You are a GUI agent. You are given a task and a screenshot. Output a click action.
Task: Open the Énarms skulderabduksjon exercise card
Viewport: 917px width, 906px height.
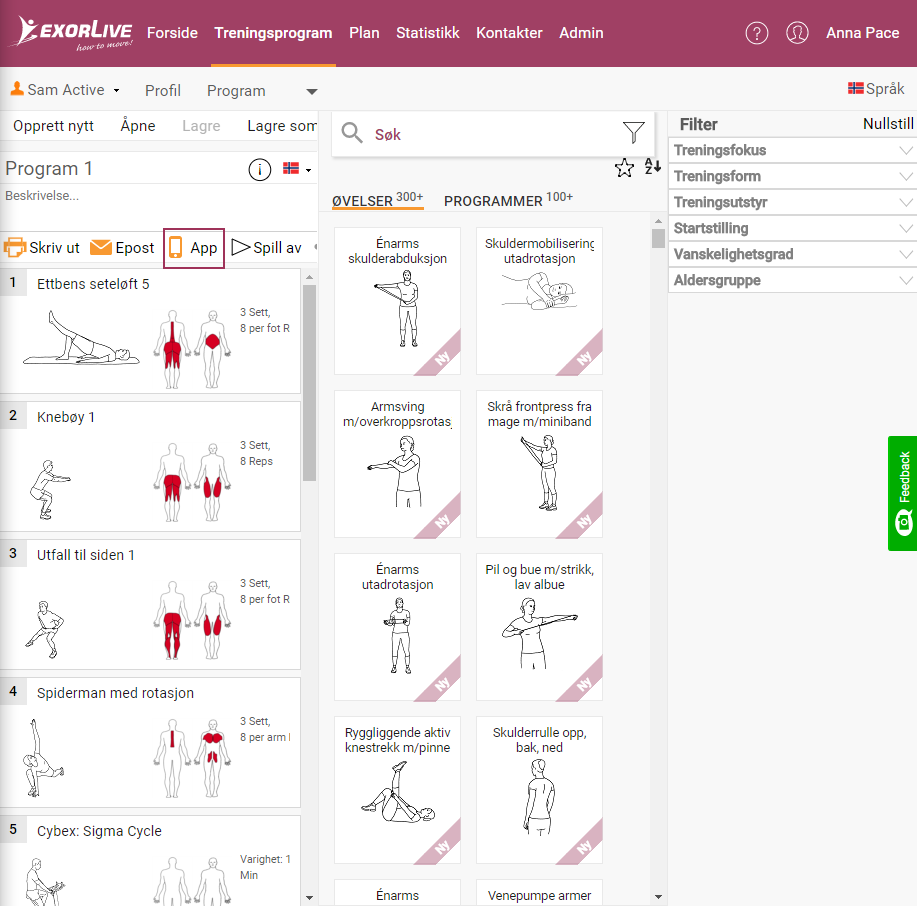(x=397, y=301)
